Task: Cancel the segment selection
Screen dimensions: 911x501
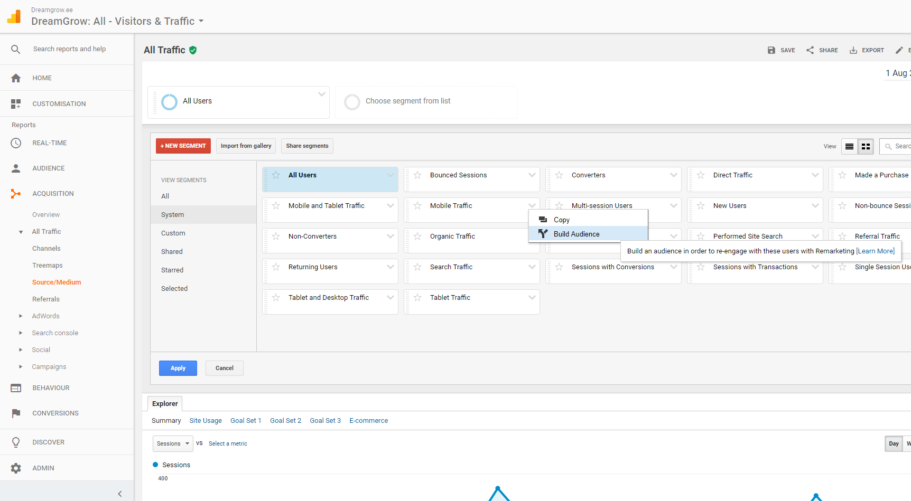Action: point(224,368)
